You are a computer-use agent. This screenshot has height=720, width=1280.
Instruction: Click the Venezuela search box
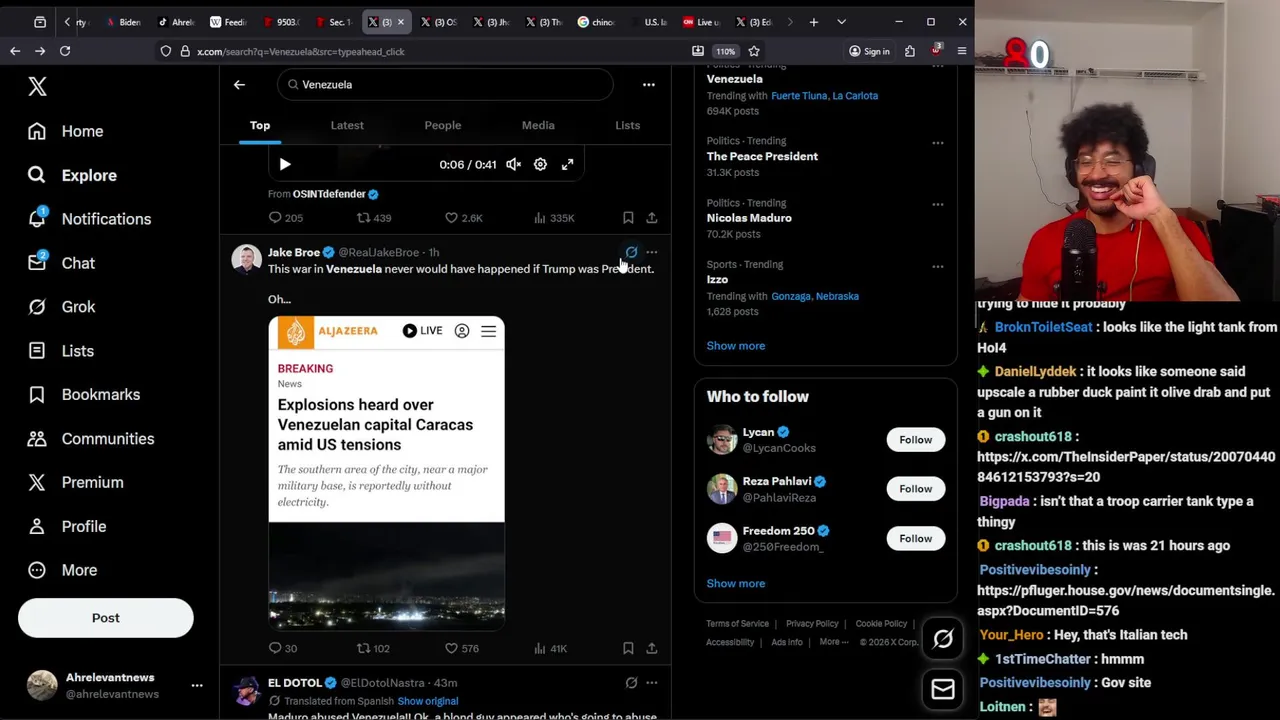[x=445, y=85]
